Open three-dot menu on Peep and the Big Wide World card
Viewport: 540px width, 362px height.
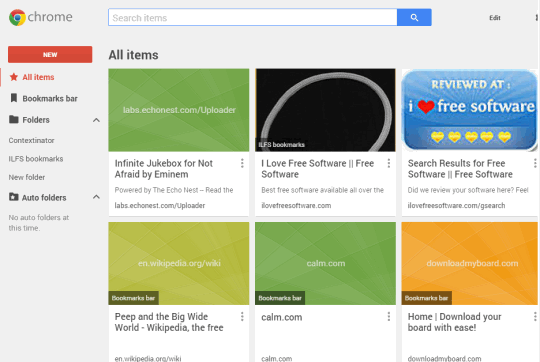tap(242, 317)
